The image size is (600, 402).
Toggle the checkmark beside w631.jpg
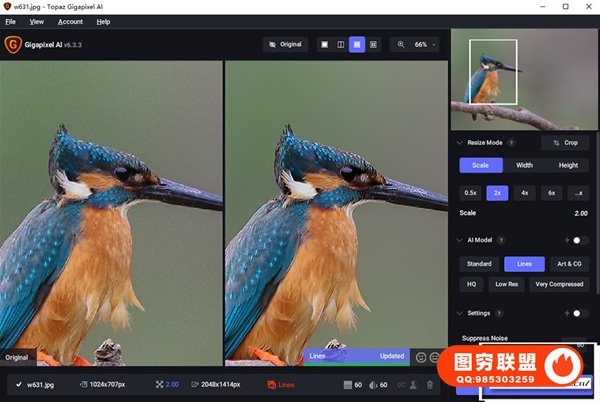[x=20, y=385]
